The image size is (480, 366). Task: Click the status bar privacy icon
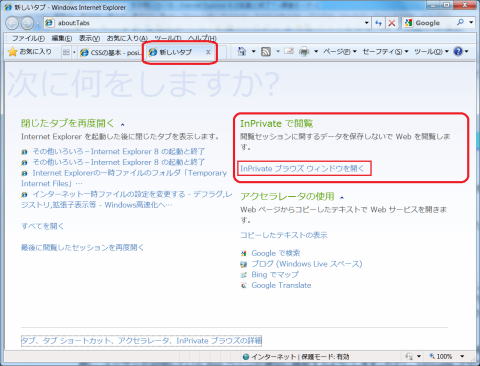[409, 356]
